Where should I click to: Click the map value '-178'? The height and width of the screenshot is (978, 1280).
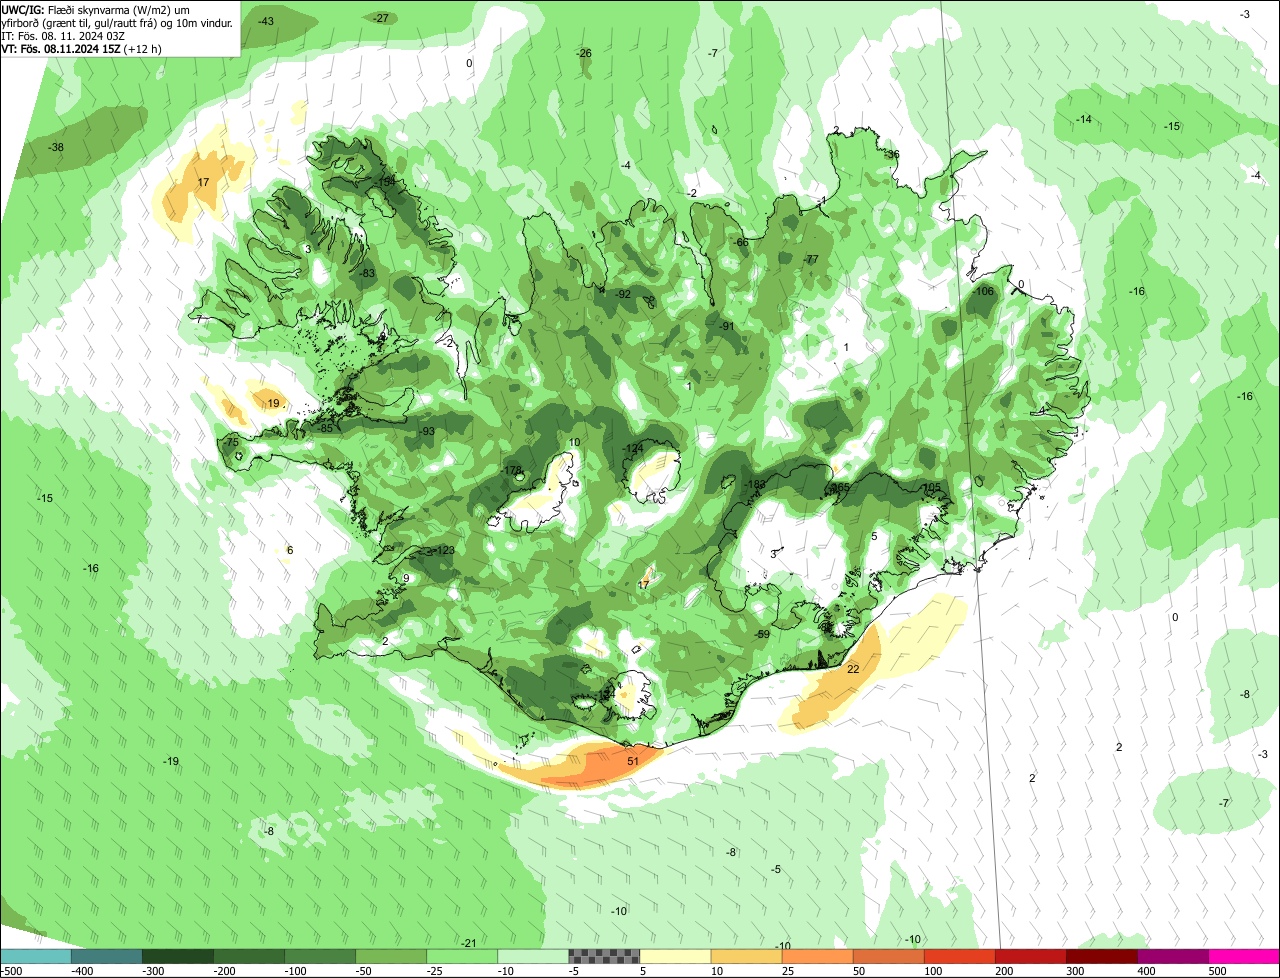point(512,470)
